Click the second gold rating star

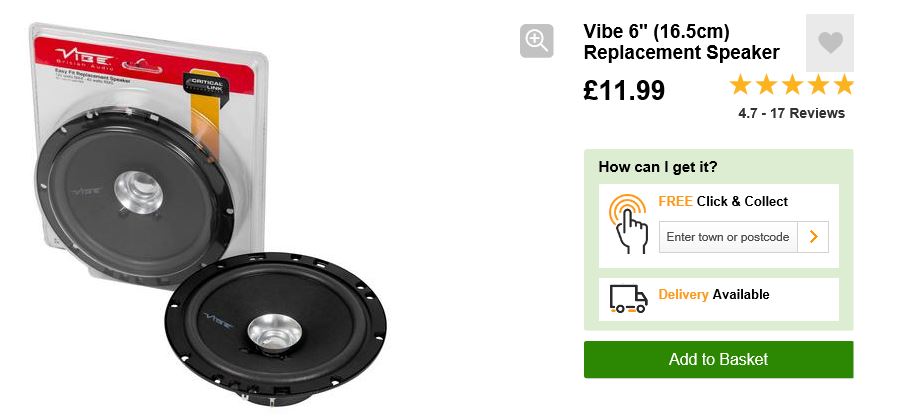click(766, 84)
